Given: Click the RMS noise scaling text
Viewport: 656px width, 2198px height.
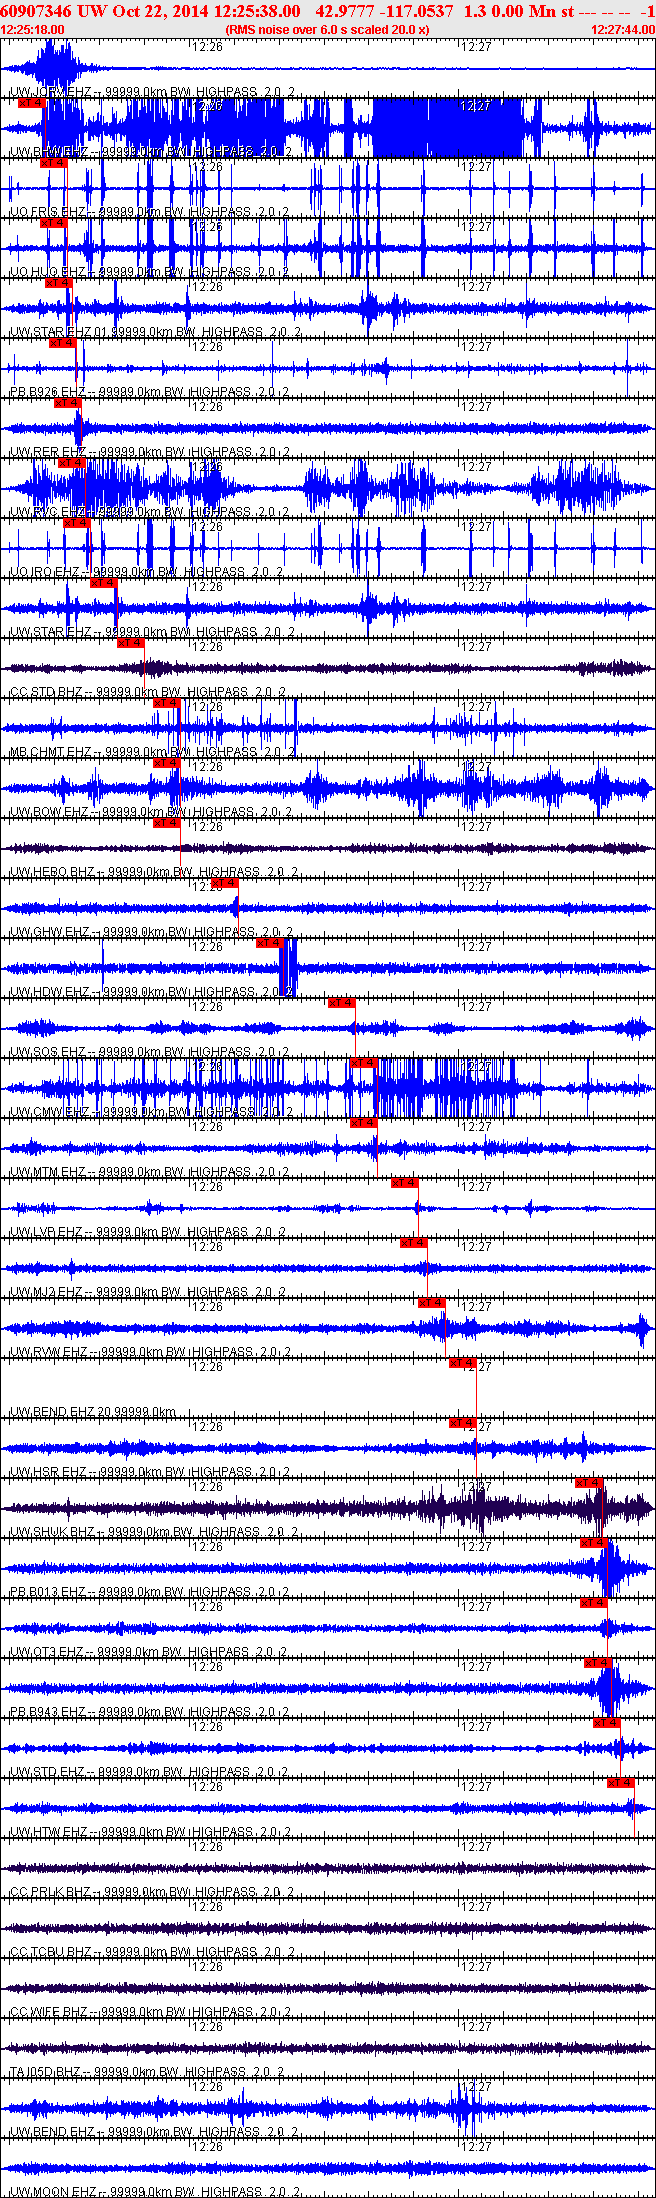Looking at the screenshot, I should [x=327, y=30].
